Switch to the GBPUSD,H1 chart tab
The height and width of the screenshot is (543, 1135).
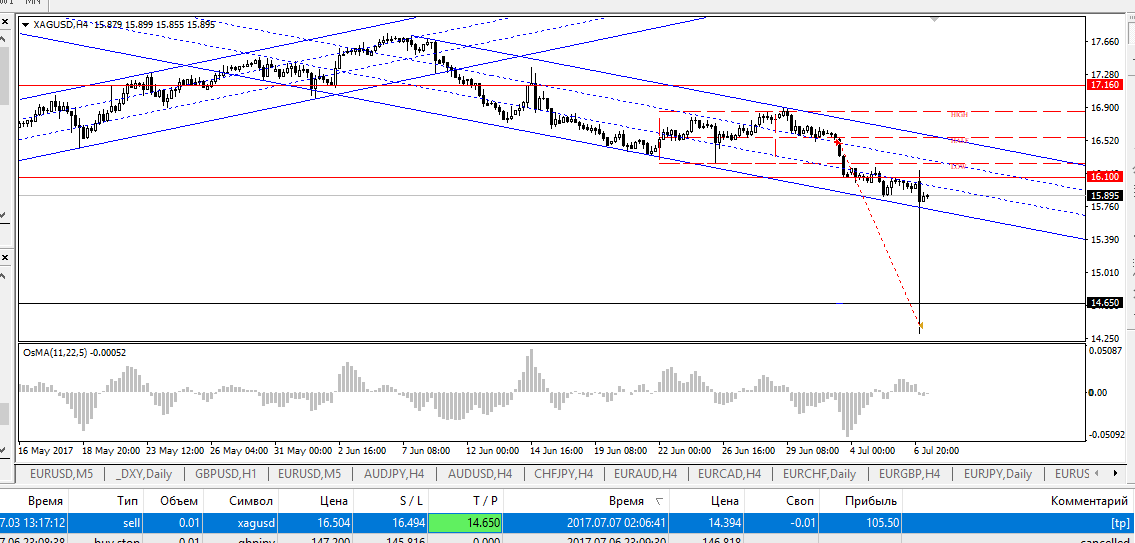tap(226, 473)
